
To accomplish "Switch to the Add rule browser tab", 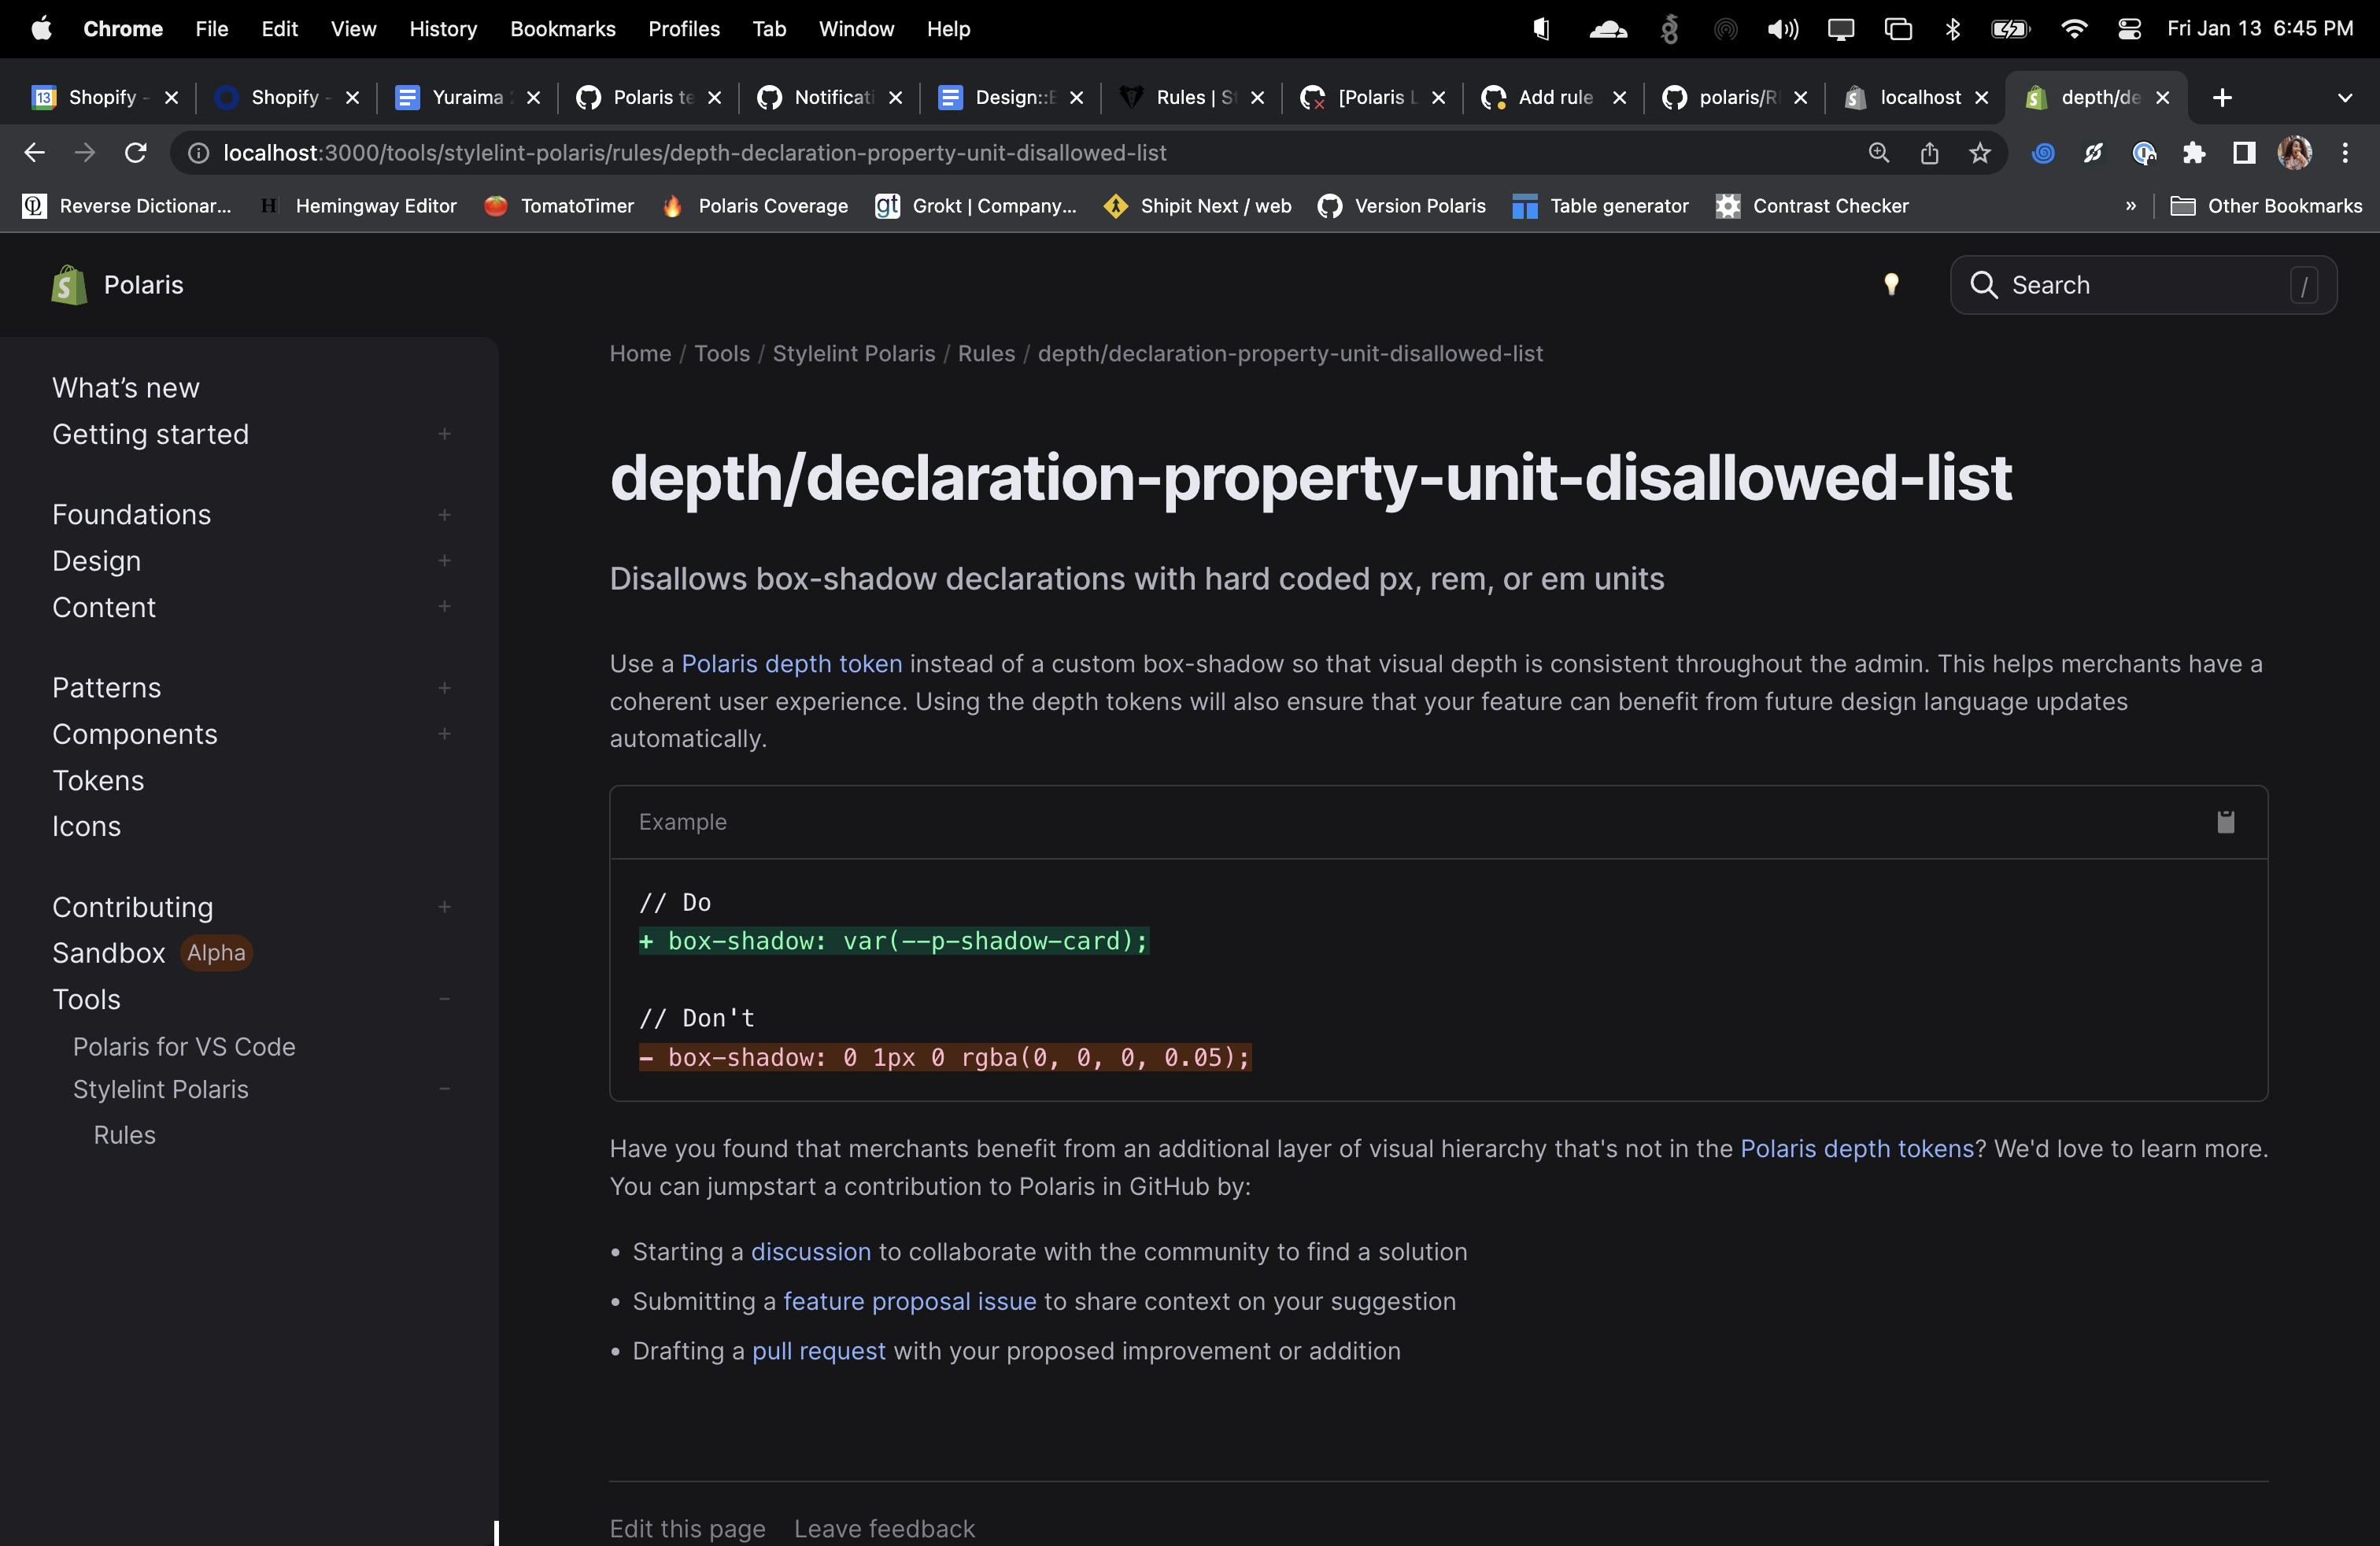I will coord(1553,97).
